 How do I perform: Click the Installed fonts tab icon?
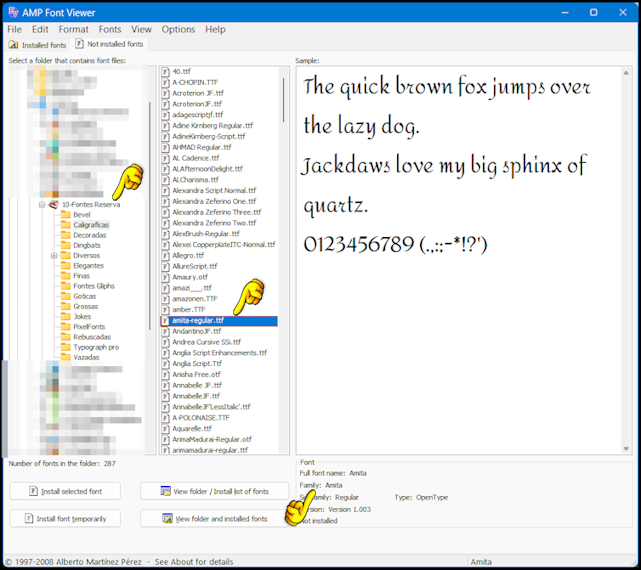pyautogui.click(x=13, y=45)
